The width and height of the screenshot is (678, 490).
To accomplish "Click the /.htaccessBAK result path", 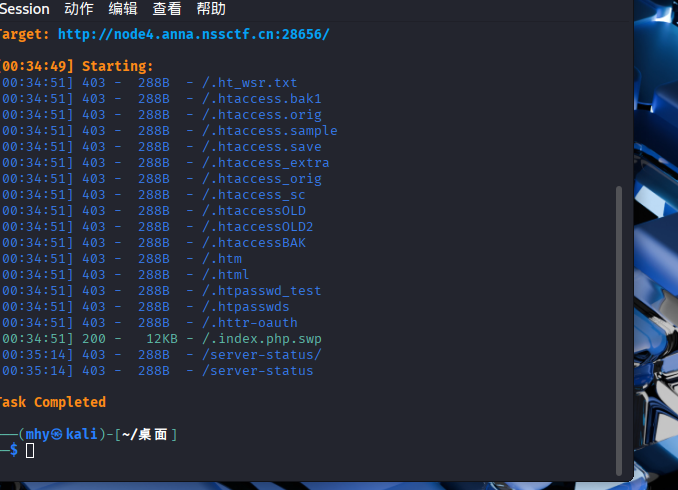I will click(x=253, y=243).
